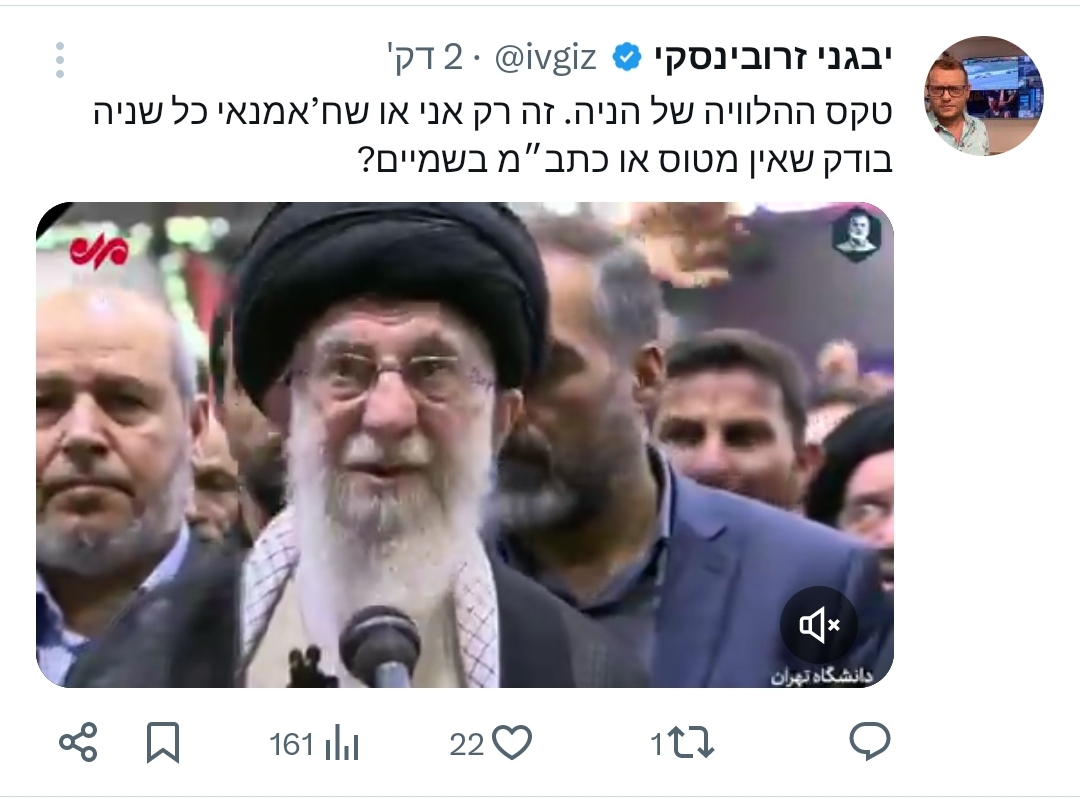Image resolution: width=1080 pixels, height=799 pixels.
Task: Click the repost count 1
Action: (x=657, y=745)
